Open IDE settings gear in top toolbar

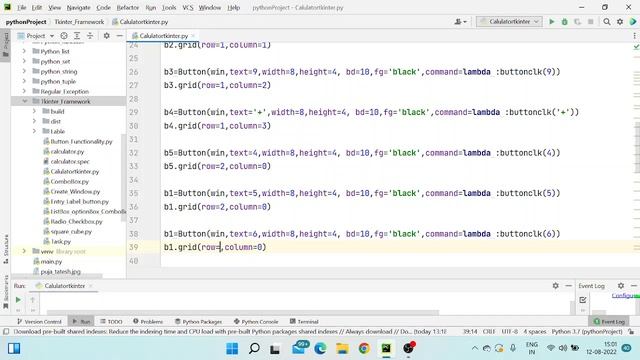620,22
